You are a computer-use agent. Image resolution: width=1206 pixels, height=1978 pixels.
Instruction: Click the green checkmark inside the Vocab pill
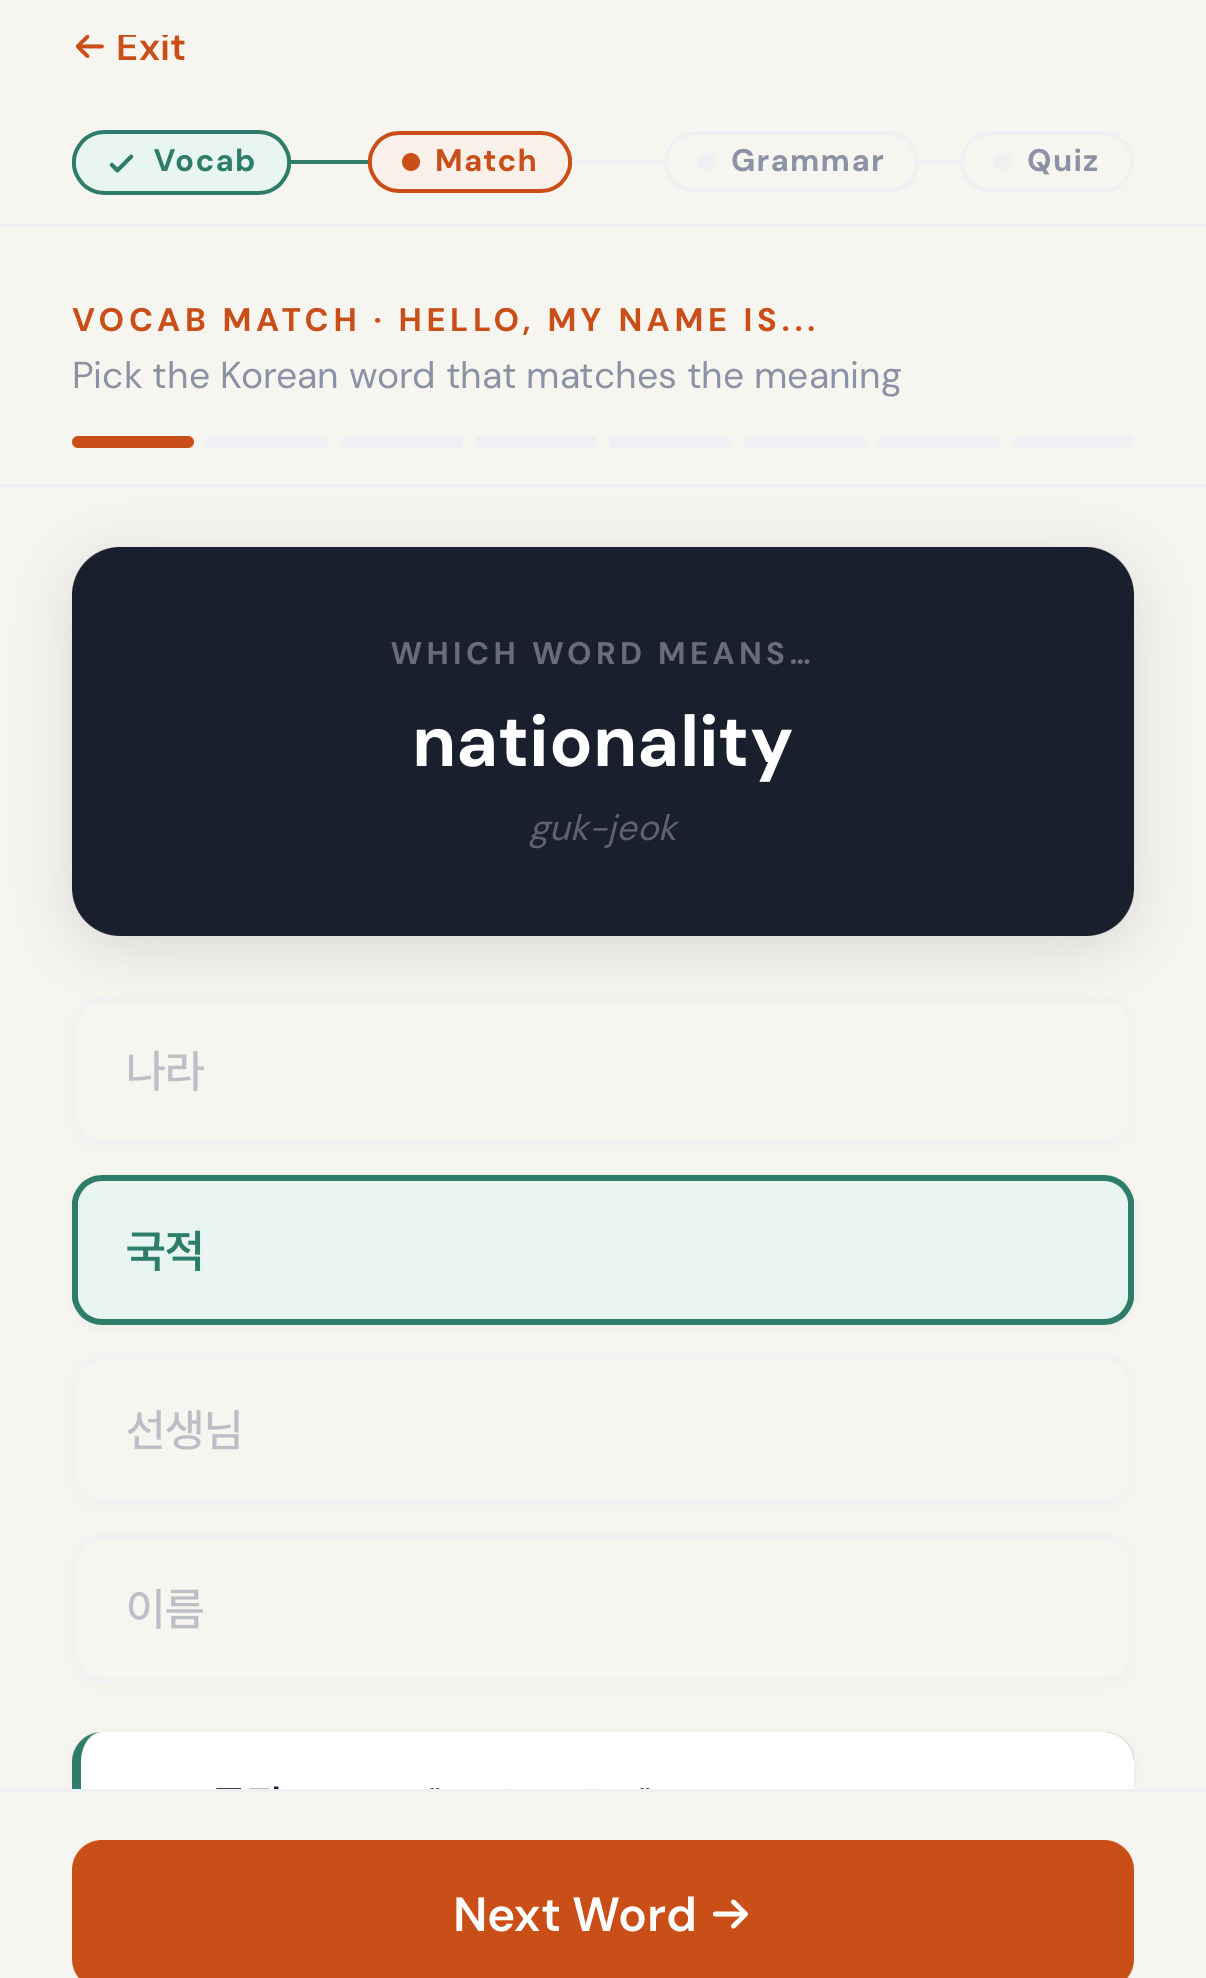click(x=122, y=162)
